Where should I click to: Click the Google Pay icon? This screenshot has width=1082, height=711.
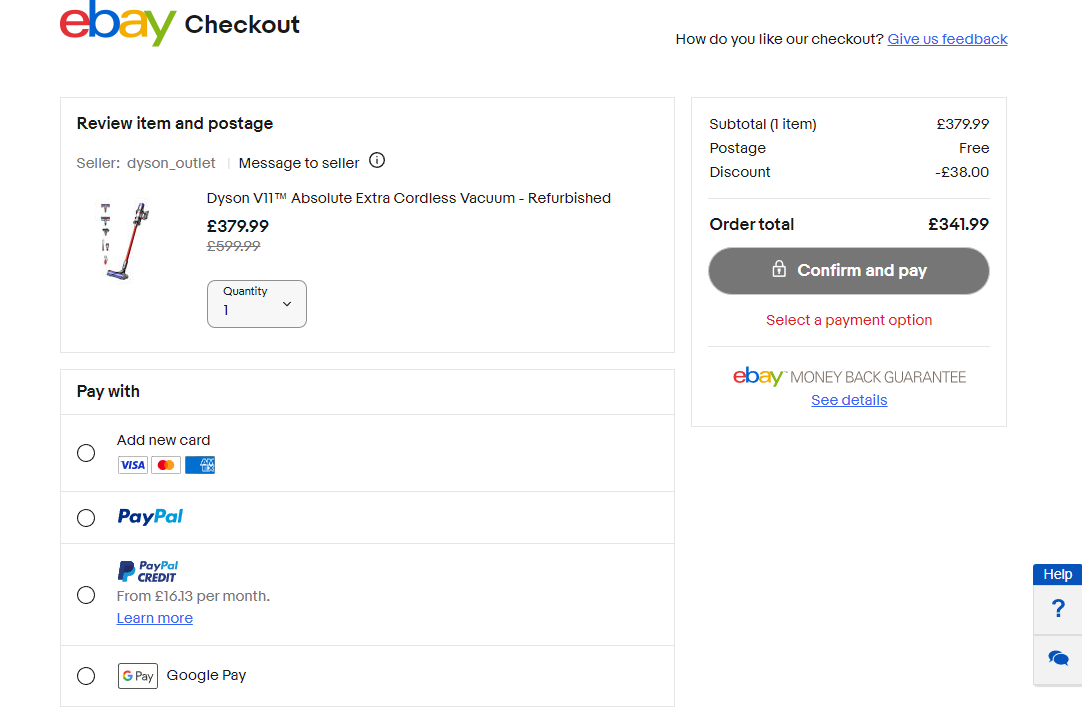[138, 675]
